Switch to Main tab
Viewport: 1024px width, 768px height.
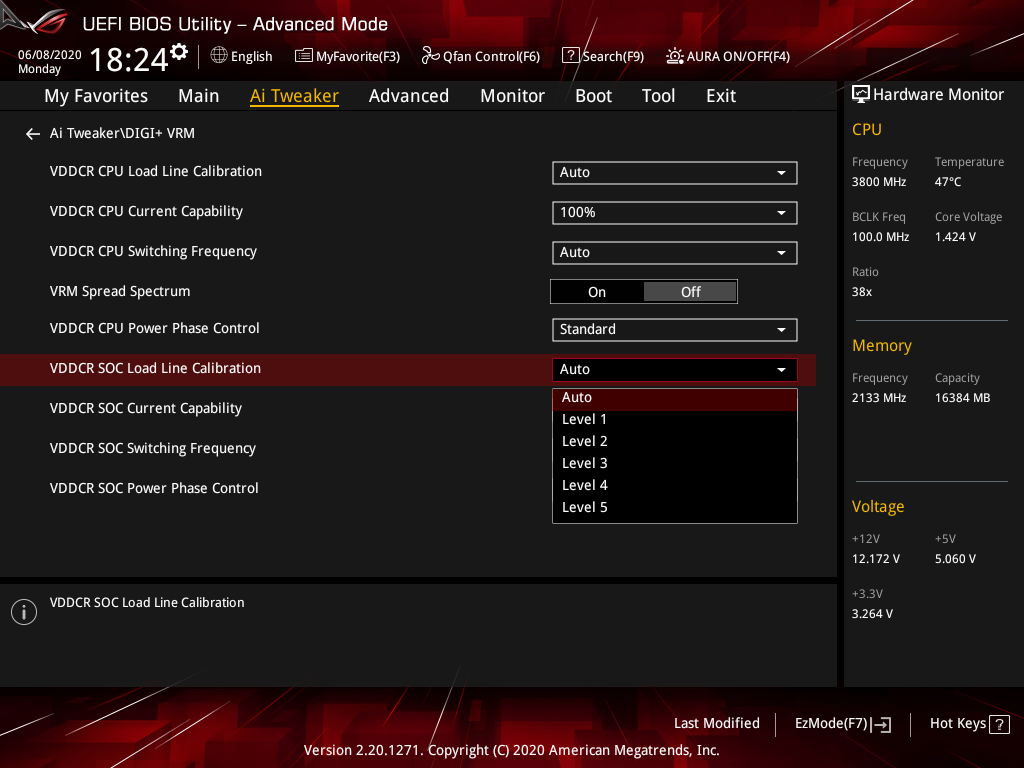click(x=199, y=96)
